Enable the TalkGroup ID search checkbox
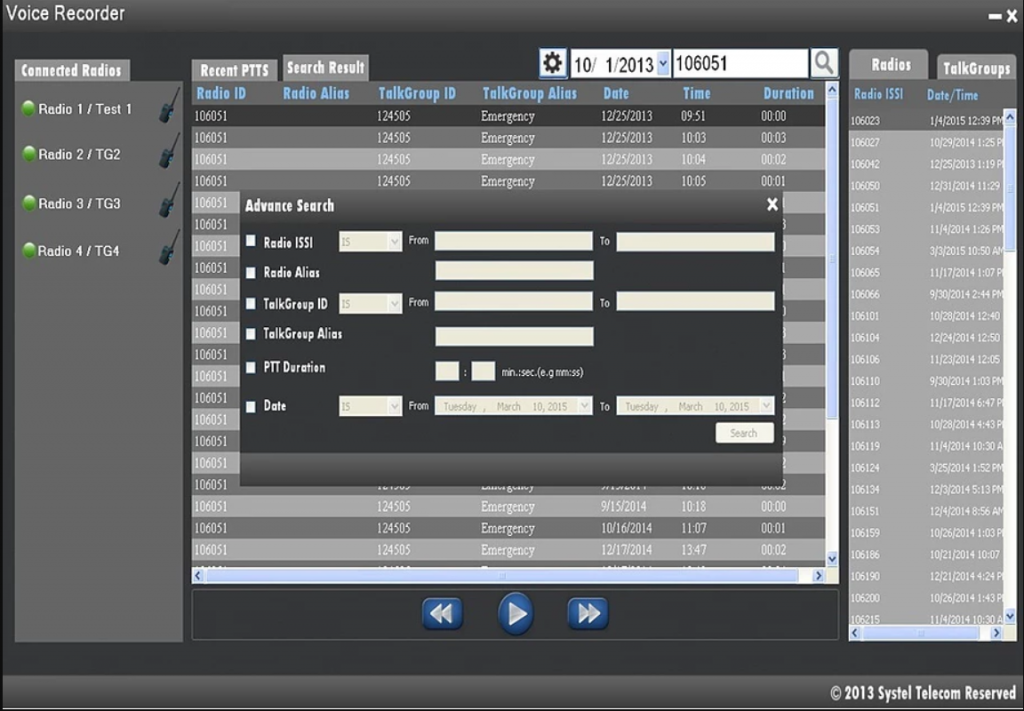 point(252,302)
